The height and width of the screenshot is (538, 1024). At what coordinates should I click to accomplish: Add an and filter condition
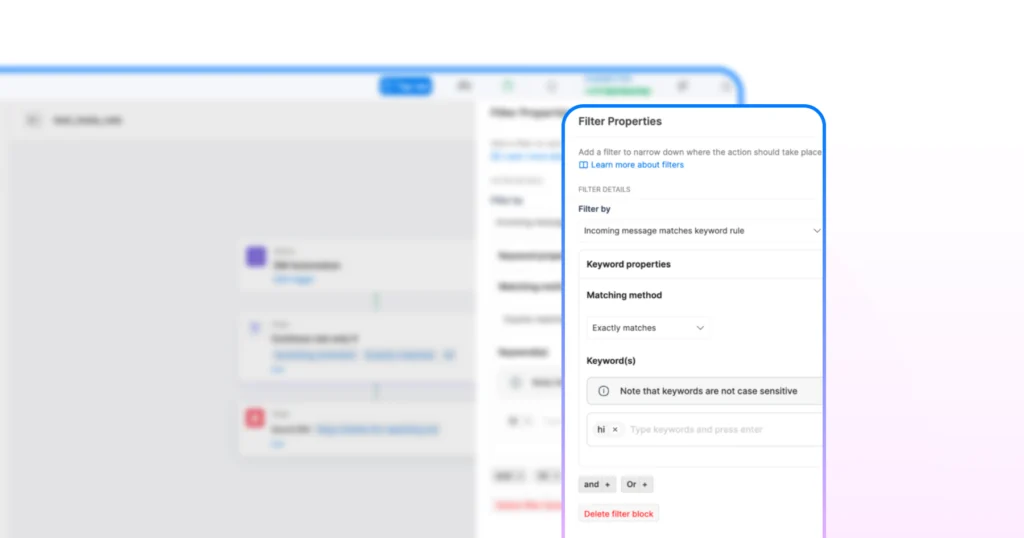coord(597,484)
